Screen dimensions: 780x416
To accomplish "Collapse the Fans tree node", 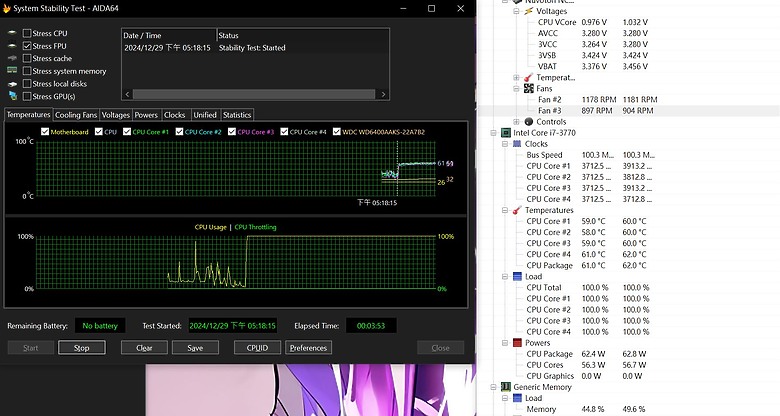I will coord(516,89).
